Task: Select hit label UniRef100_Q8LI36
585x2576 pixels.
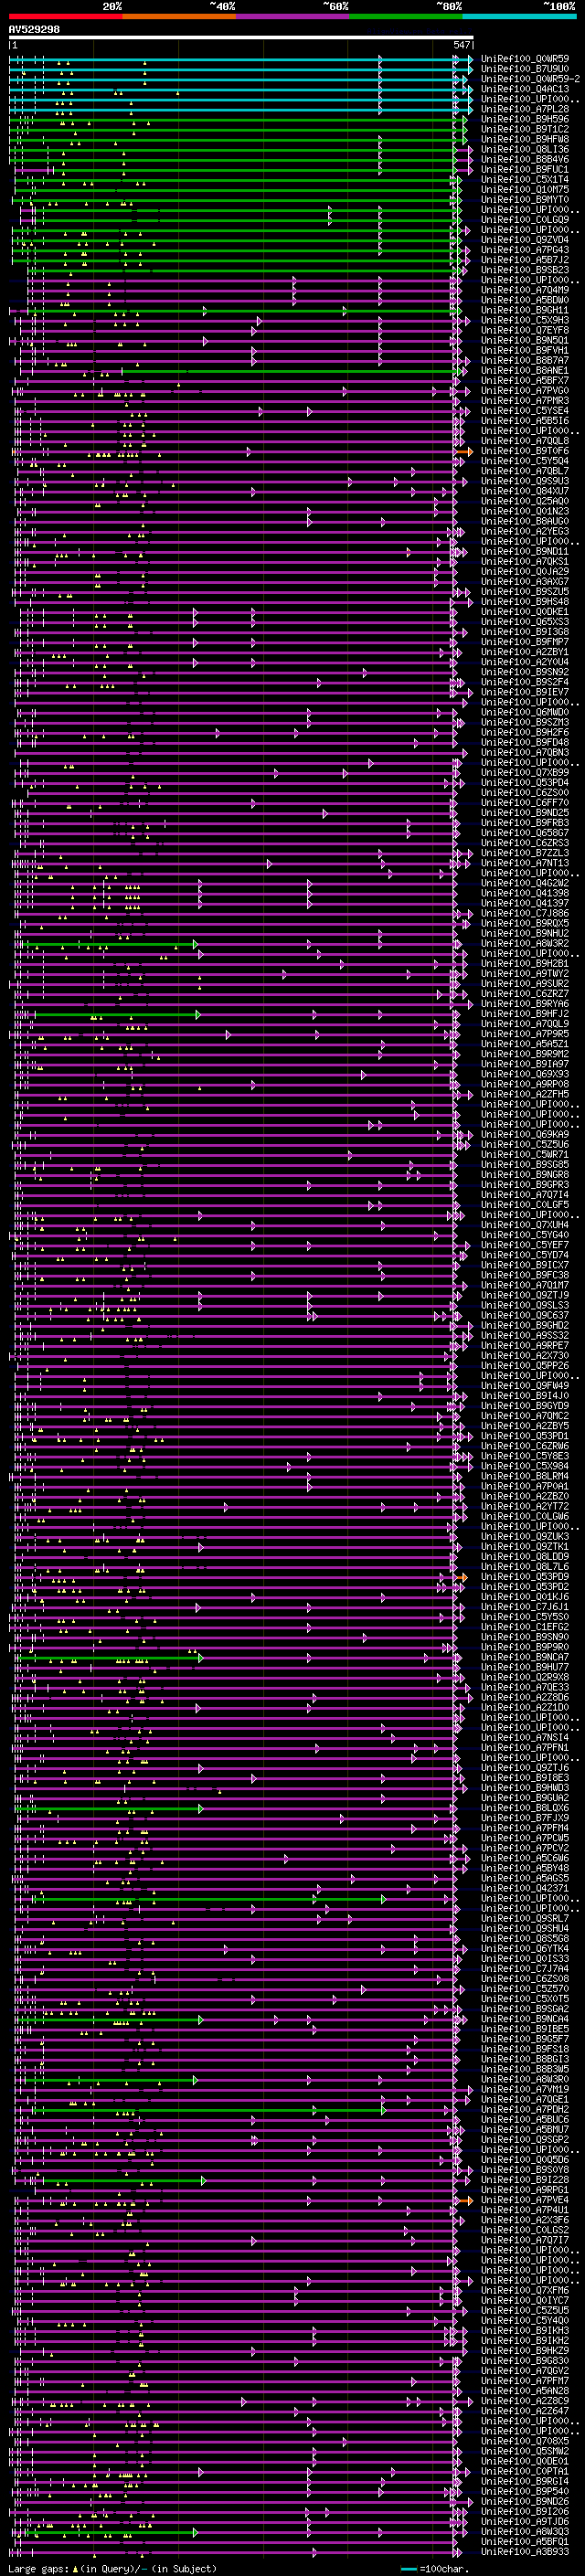Action: point(525,149)
